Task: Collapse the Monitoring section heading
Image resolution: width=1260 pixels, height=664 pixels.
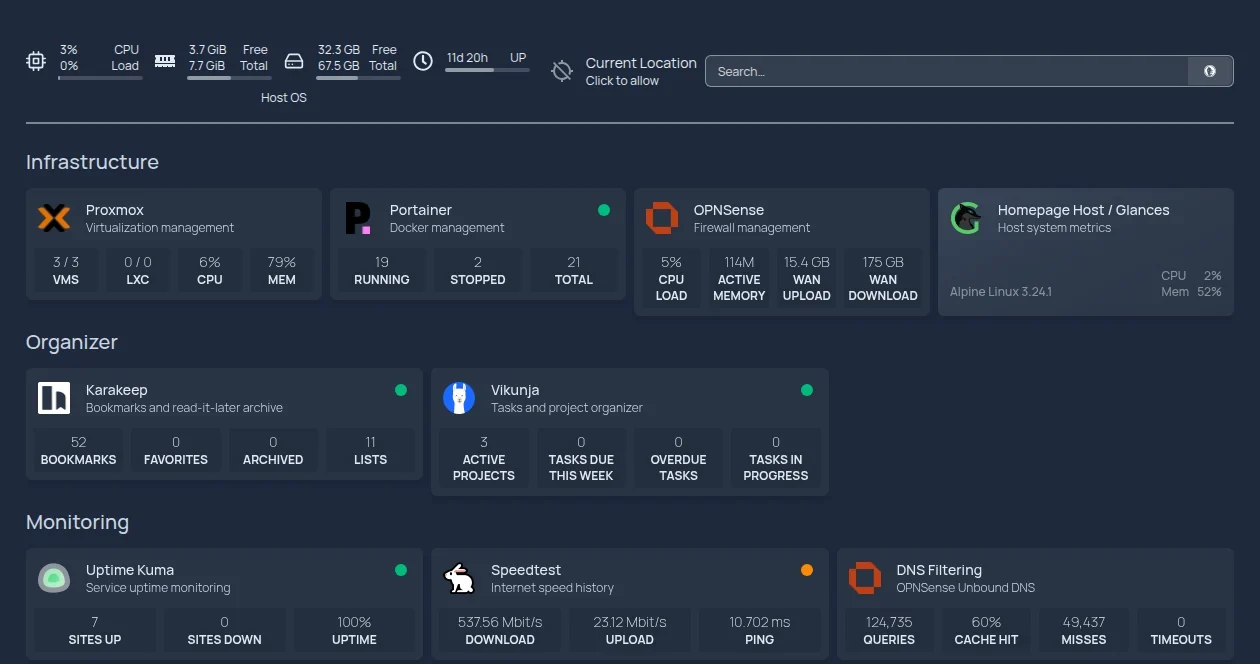Action: point(77,522)
